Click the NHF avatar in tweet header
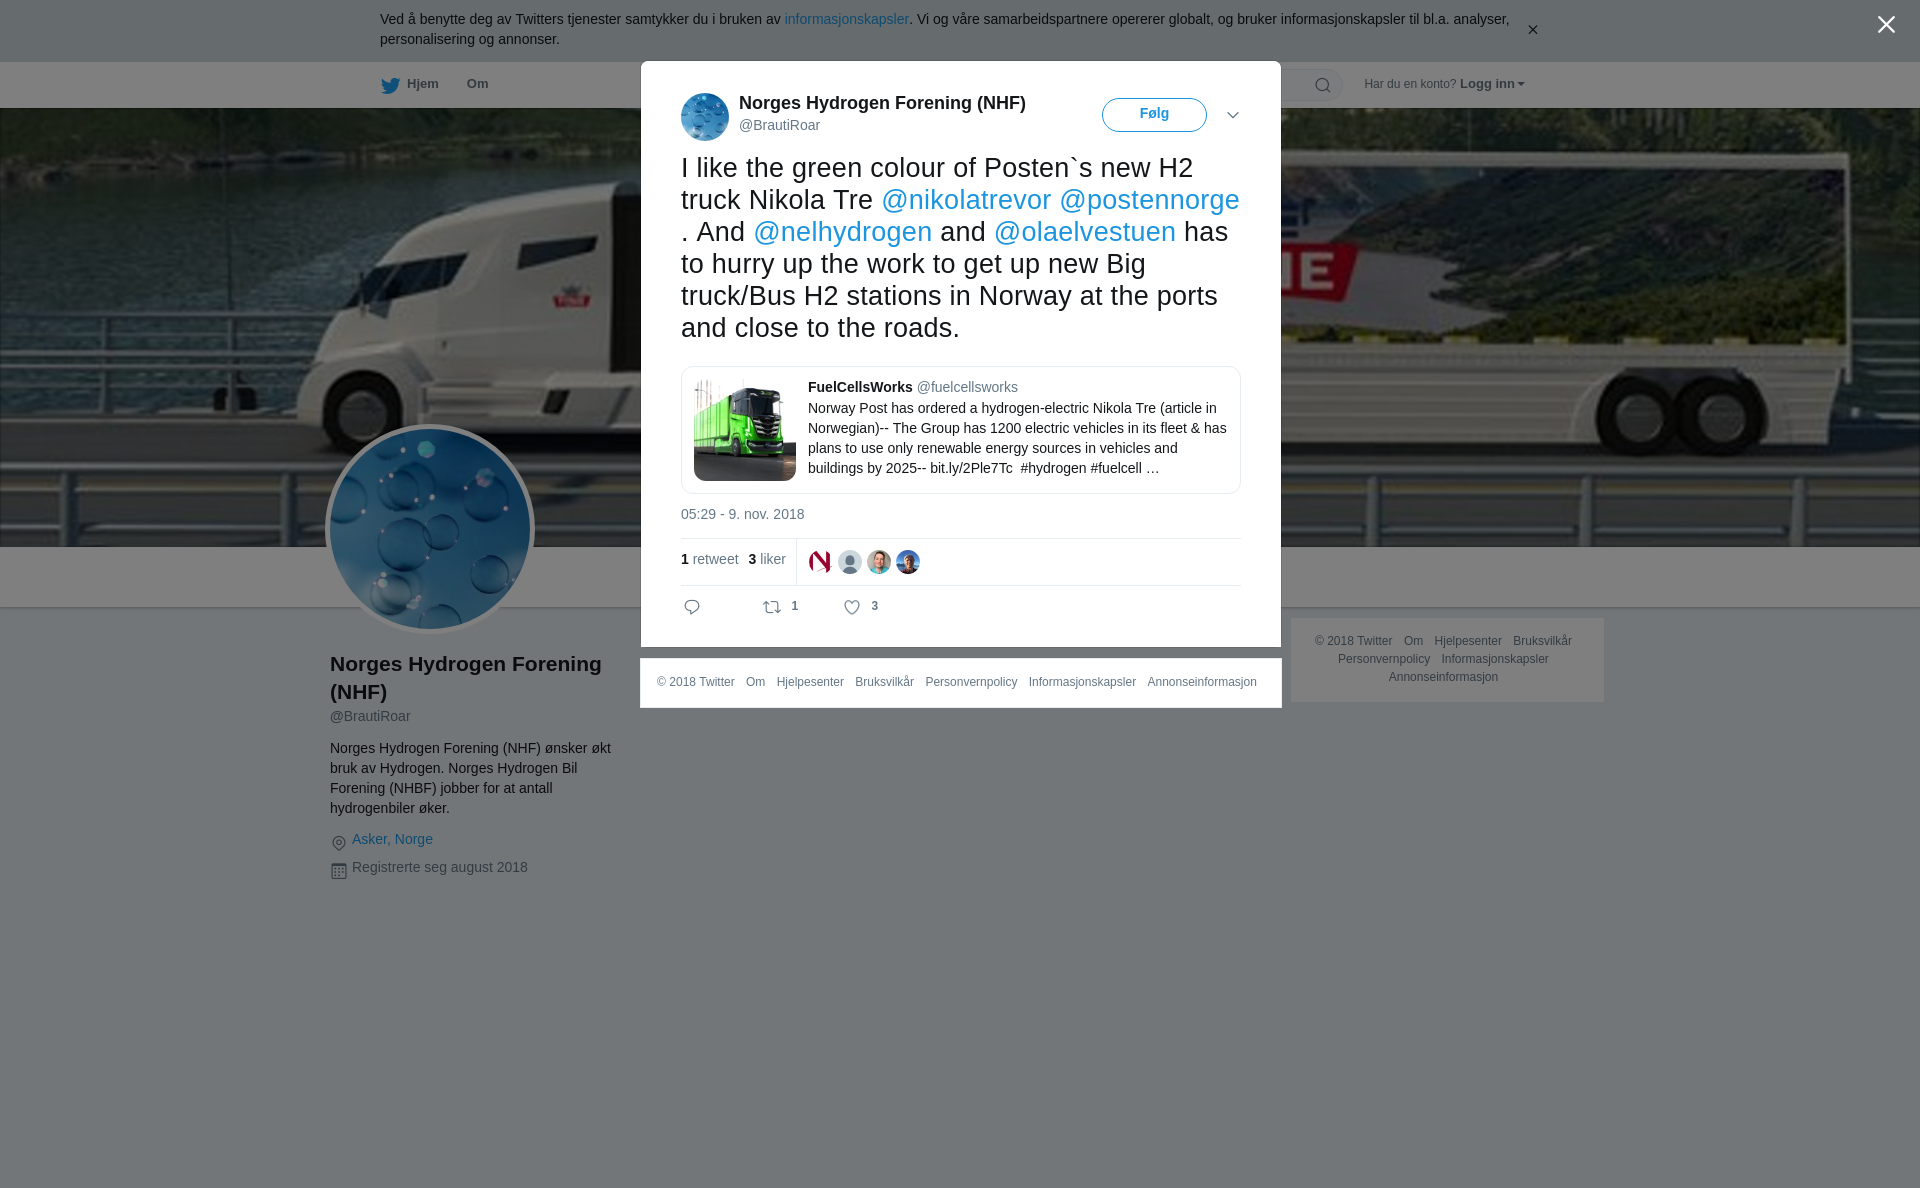 [x=705, y=117]
